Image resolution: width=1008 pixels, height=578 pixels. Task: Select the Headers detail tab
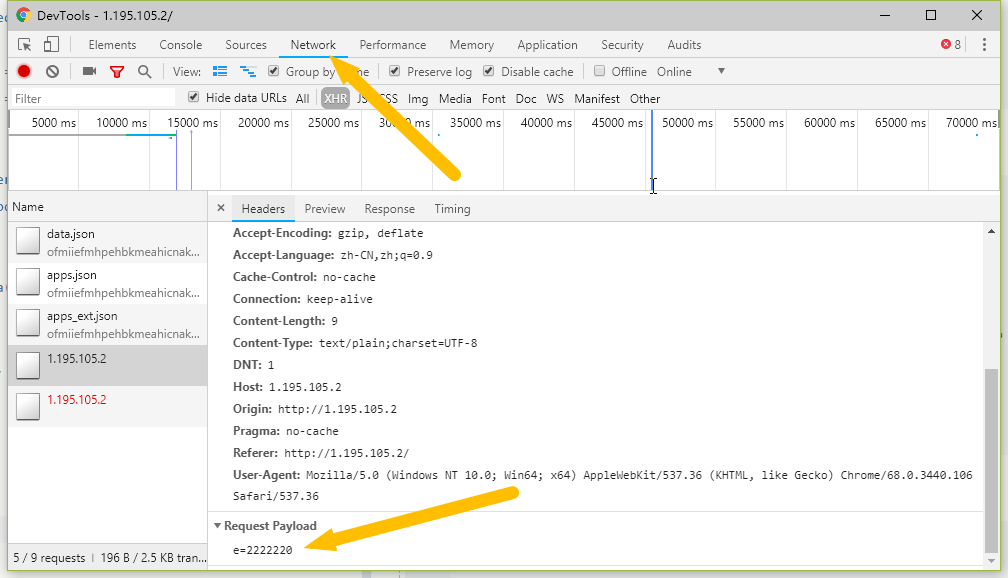263,208
